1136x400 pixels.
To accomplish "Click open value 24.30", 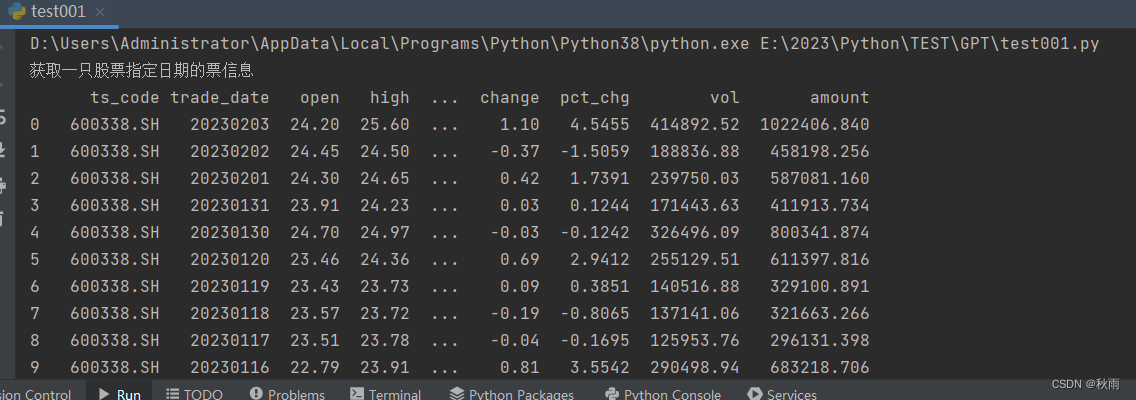I will click(314, 178).
